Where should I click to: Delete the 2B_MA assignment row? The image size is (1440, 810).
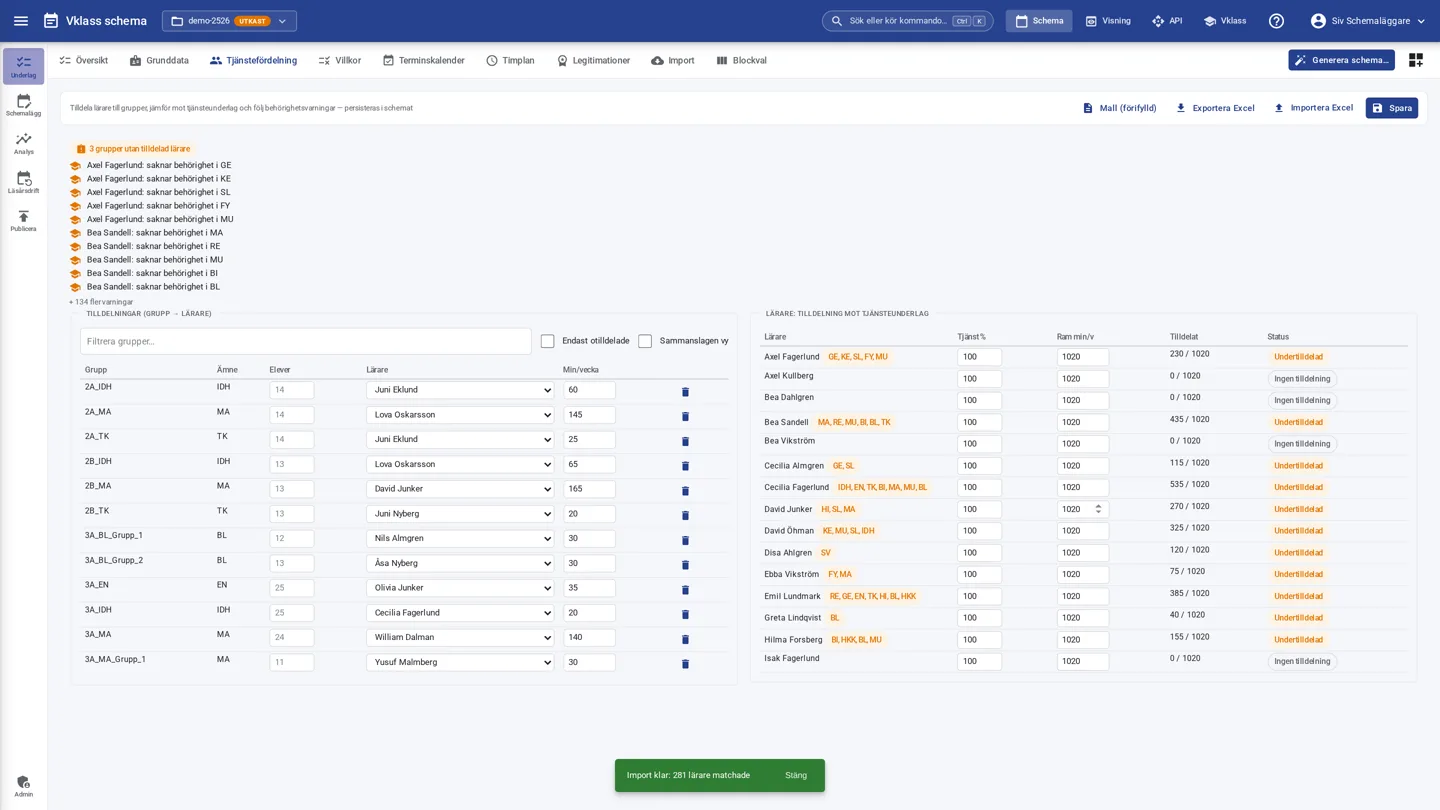[685, 491]
